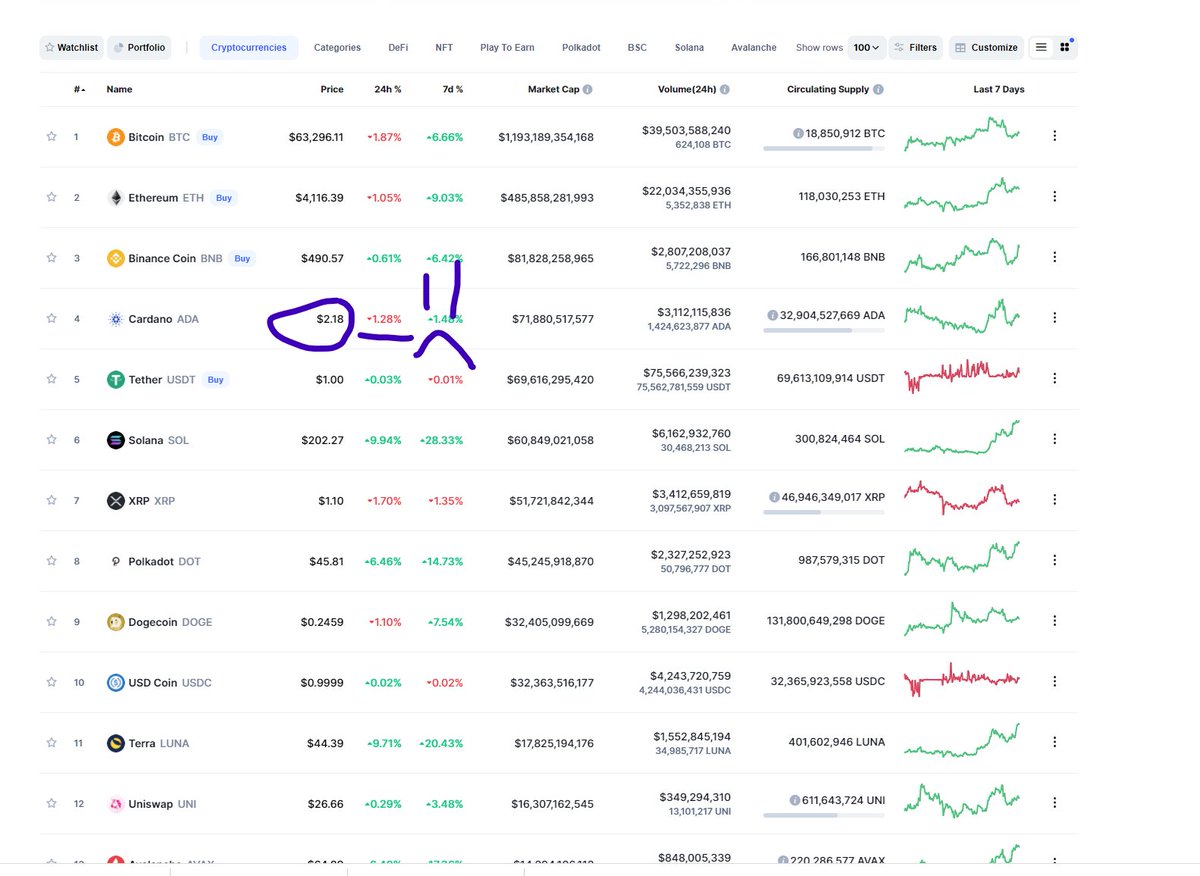
Task: Open the three-dot menu for Uniswap
Action: click(x=1054, y=803)
